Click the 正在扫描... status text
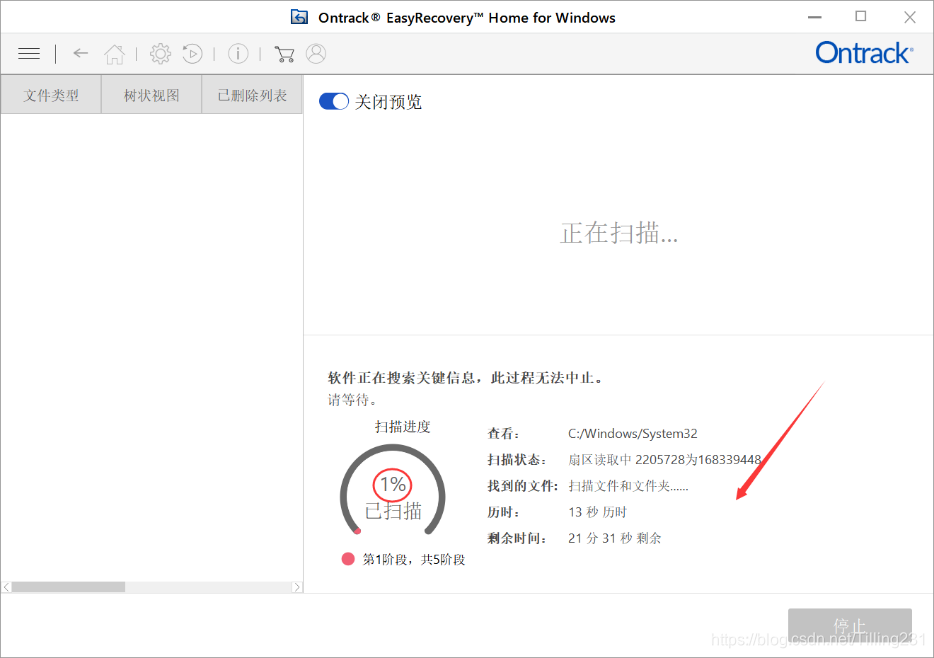 point(619,233)
